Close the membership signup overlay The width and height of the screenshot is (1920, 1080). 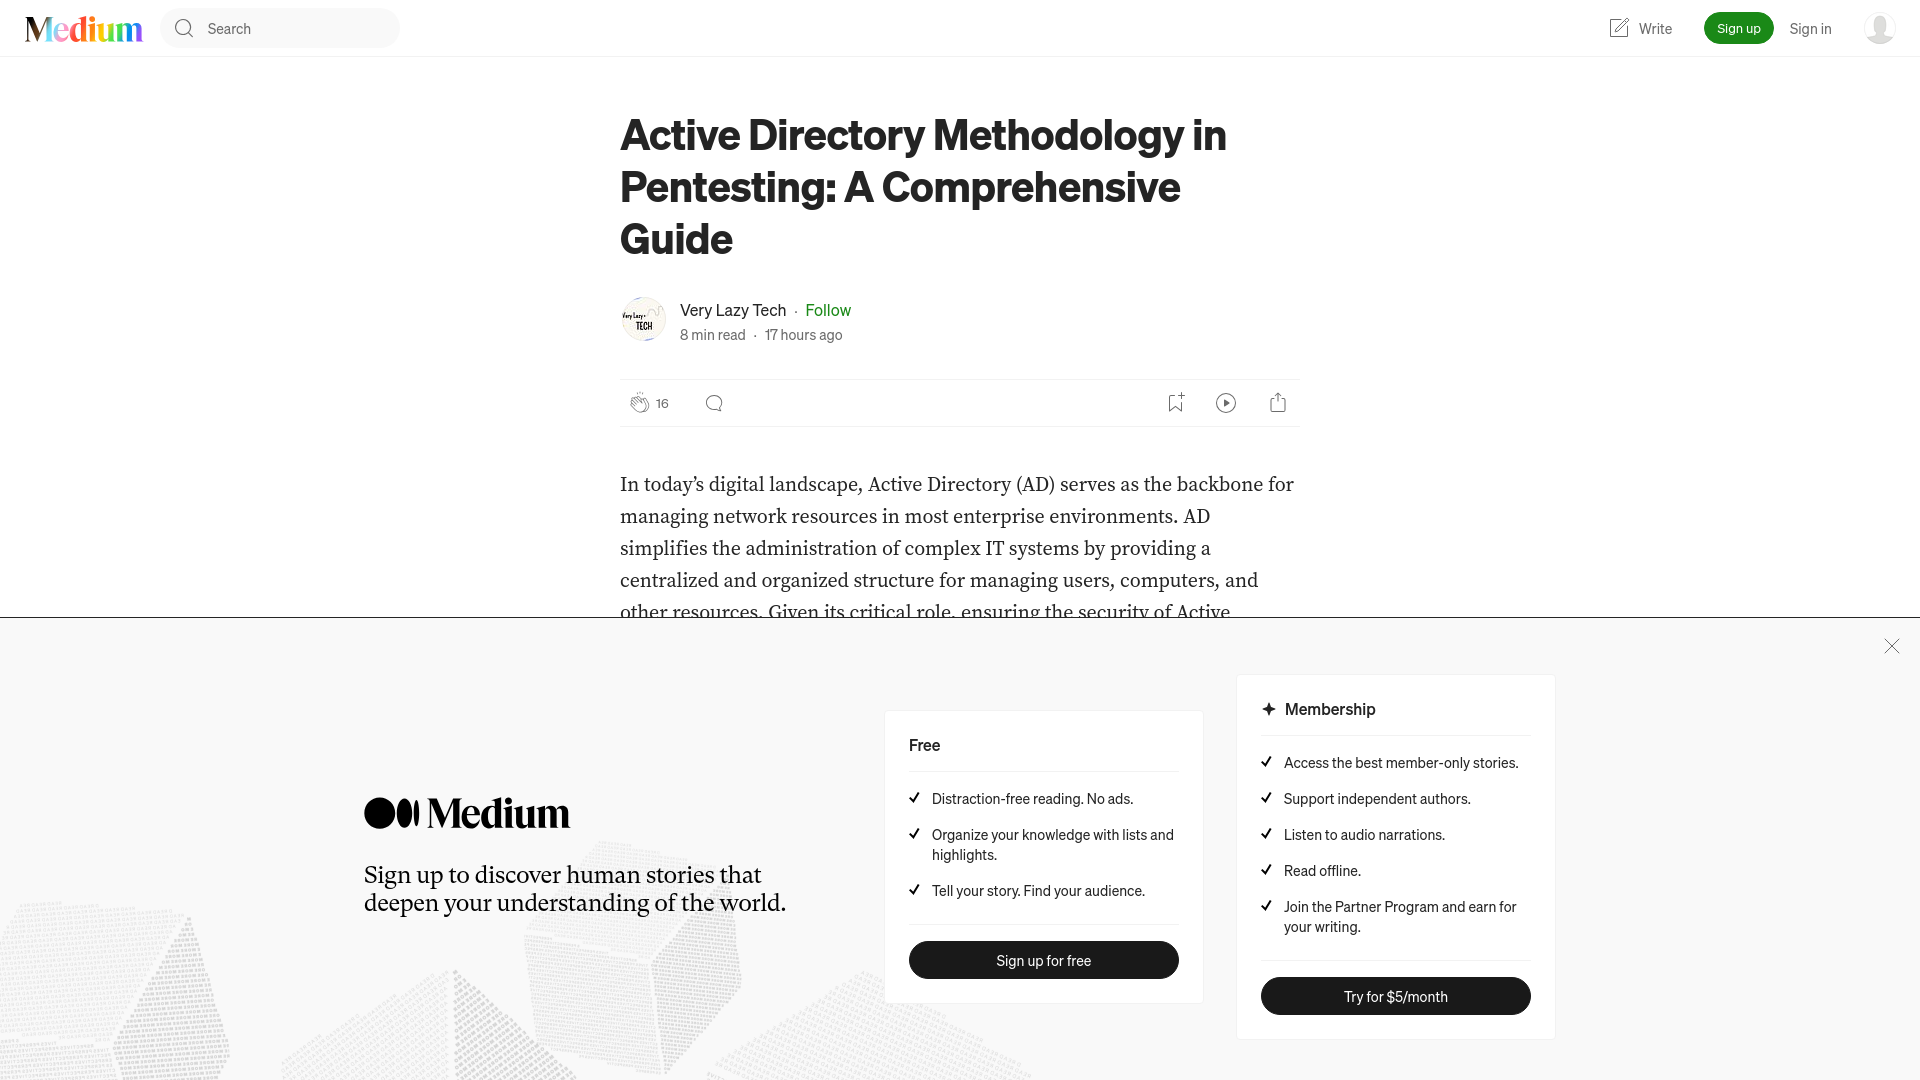[1891, 645]
